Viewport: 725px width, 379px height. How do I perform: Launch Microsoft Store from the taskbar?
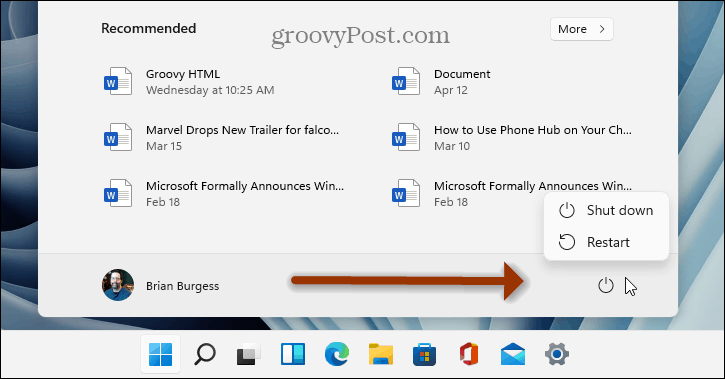[x=424, y=355]
